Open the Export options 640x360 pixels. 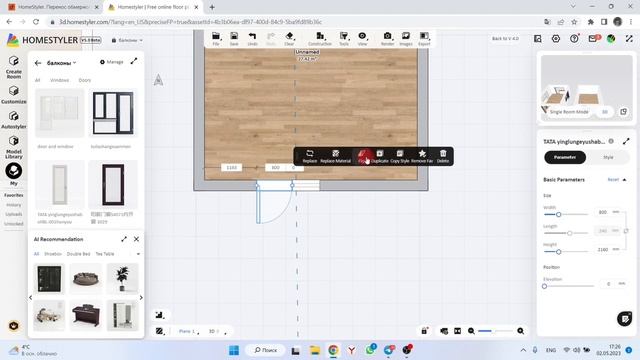coord(424,39)
